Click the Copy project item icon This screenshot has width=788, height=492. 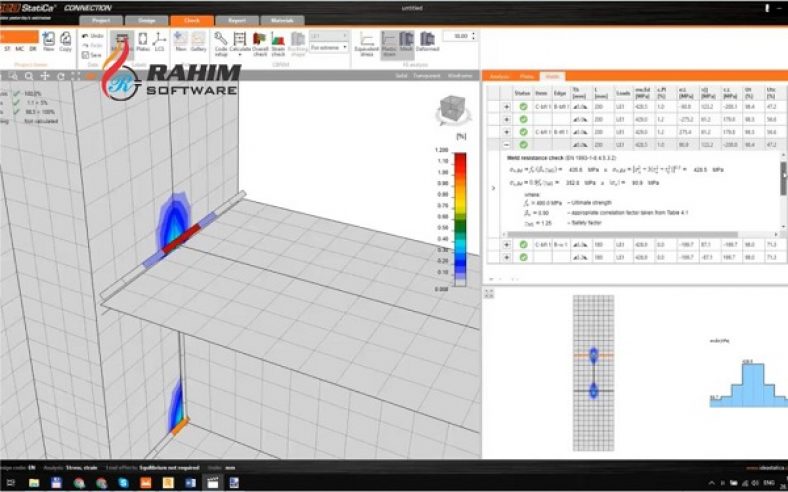pos(65,42)
